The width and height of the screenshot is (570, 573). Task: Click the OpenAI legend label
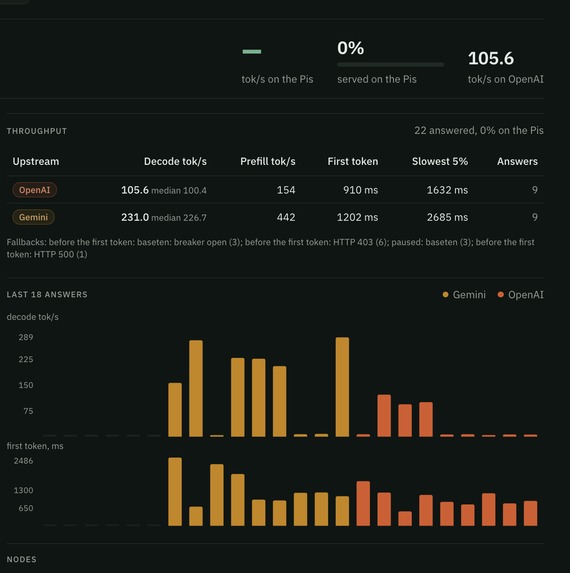(x=526, y=295)
